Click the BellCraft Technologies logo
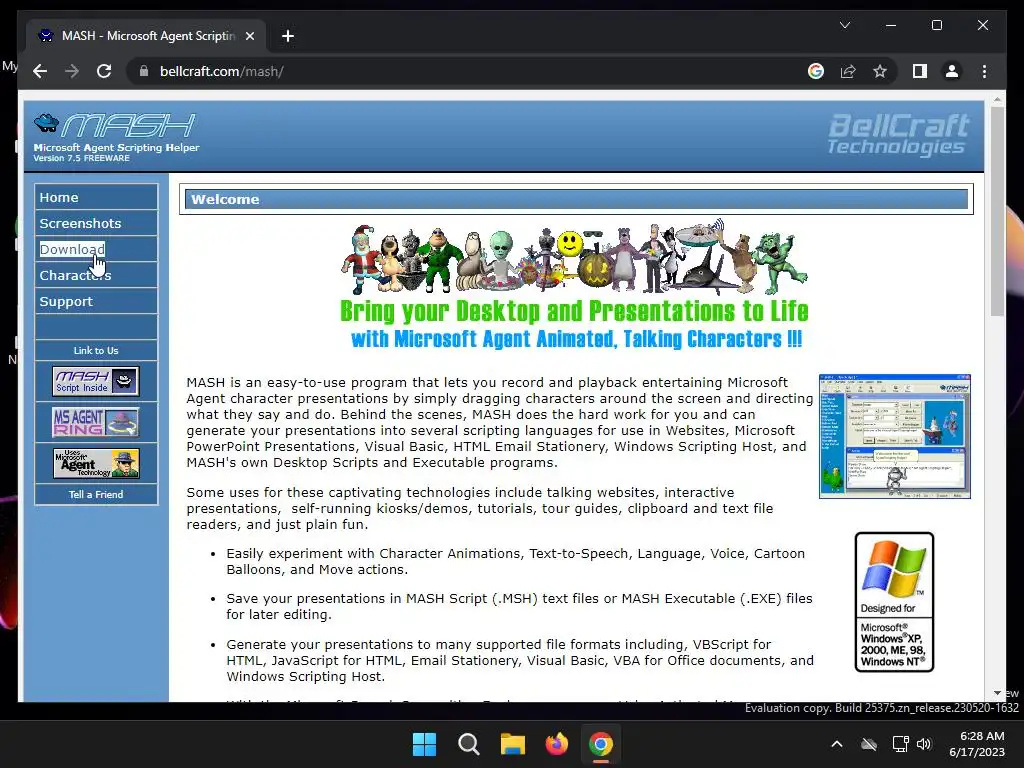 (x=898, y=135)
